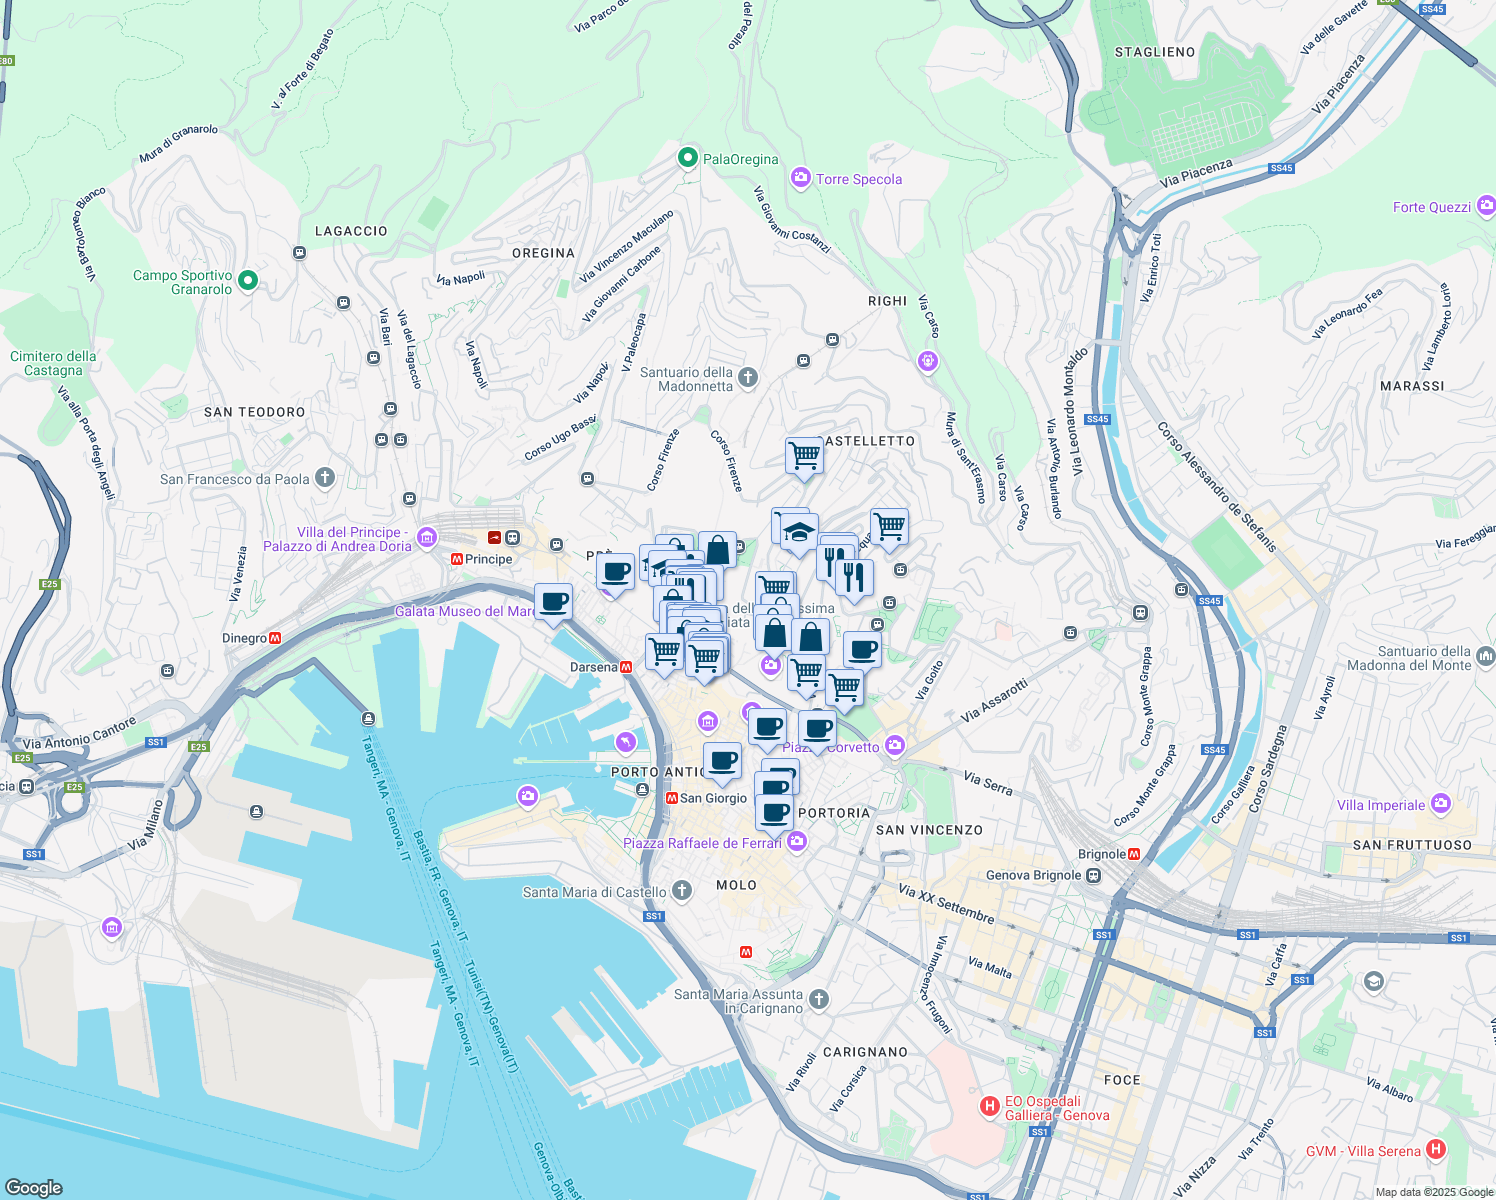The width and height of the screenshot is (1496, 1200).
Task: Click the Principe metro station icon
Action: click(457, 559)
